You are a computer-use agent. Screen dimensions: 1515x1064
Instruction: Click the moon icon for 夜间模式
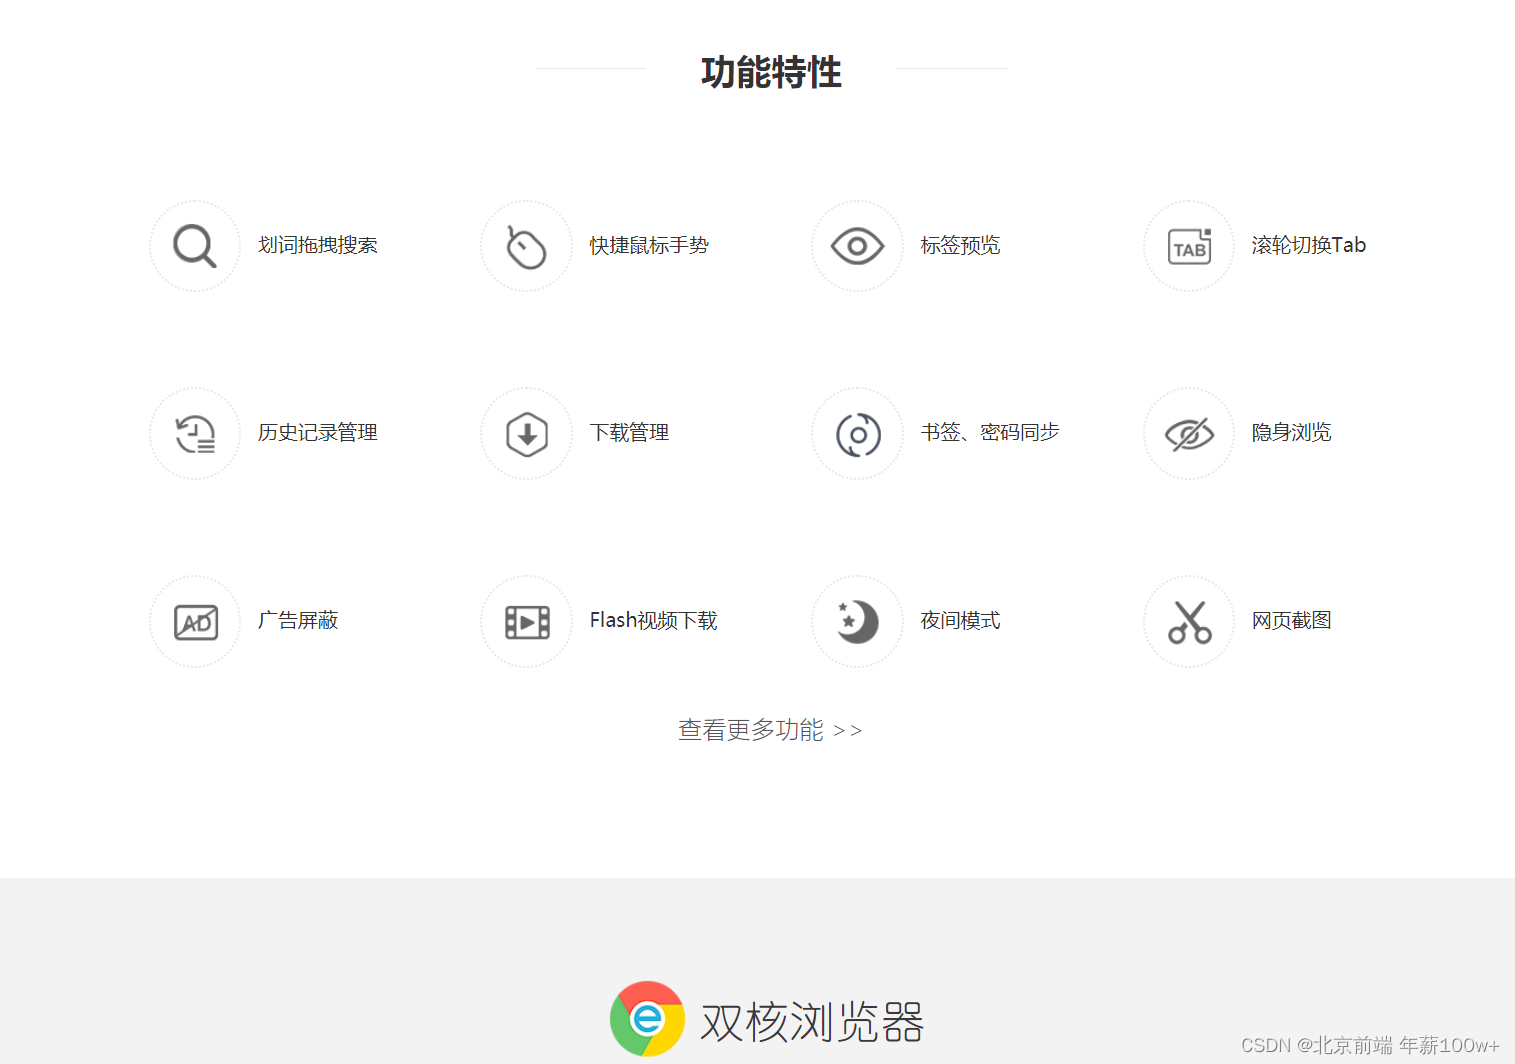857,621
